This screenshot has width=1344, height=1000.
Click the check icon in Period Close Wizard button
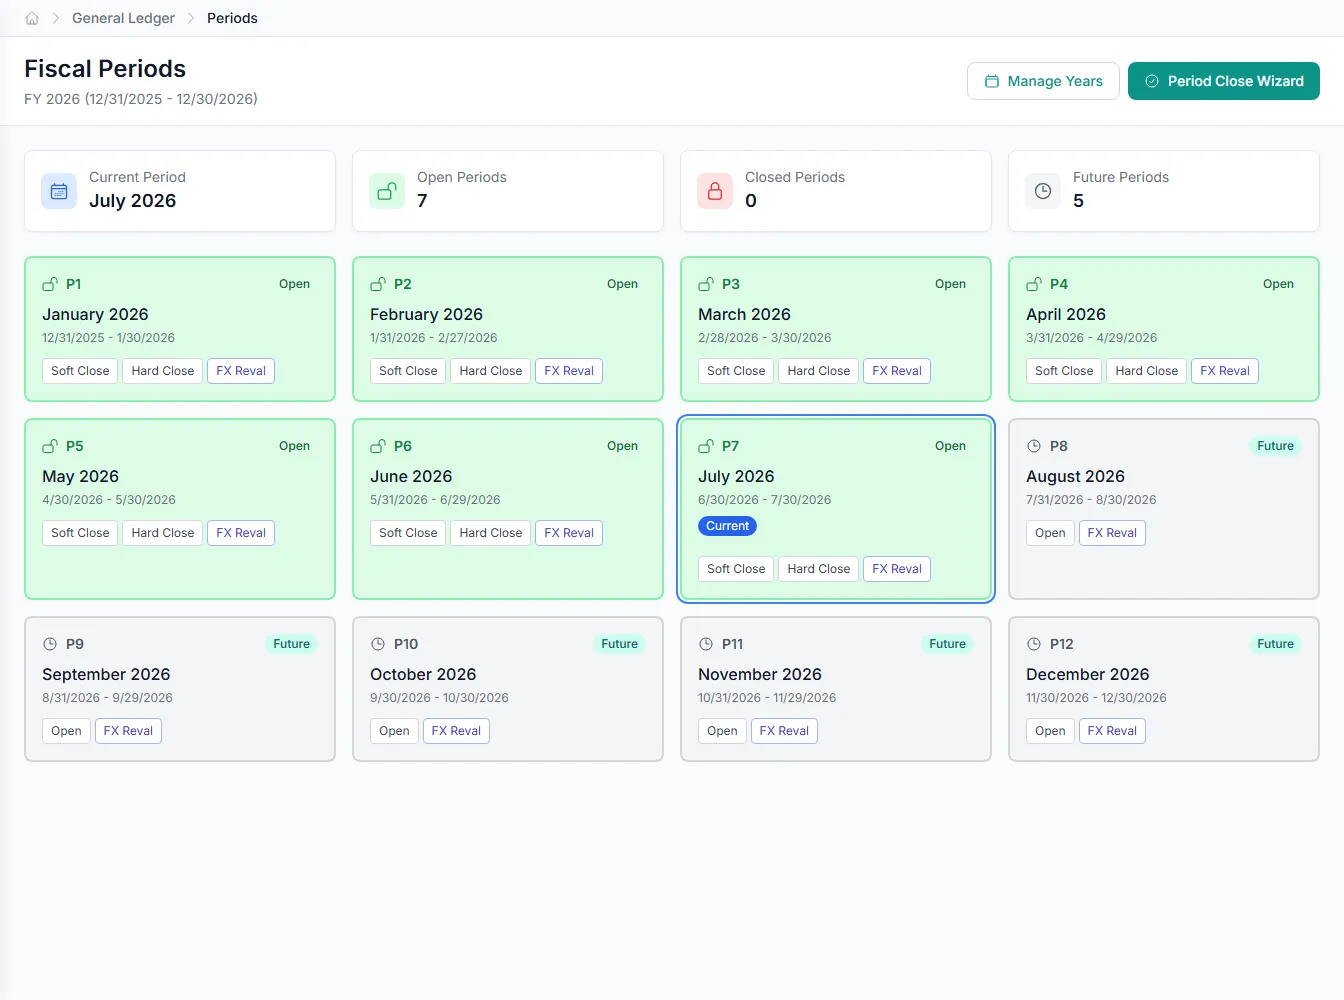pyautogui.click(x=1152, y=81)
